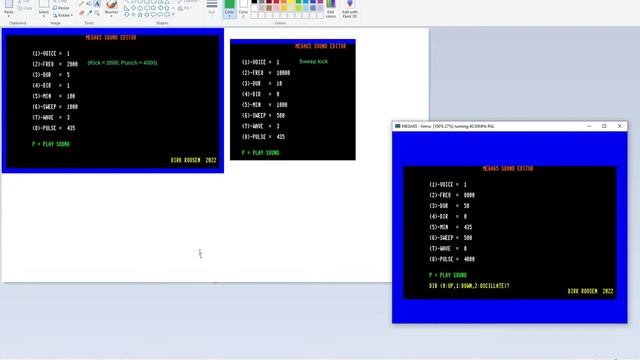Open the Select dropdown arrow
This screenshot has height=360, width=640.
(44, 16)
